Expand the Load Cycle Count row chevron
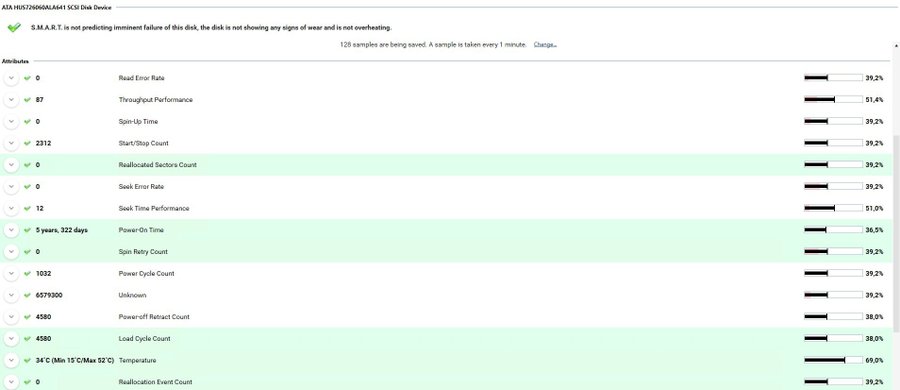 [11, 339]
